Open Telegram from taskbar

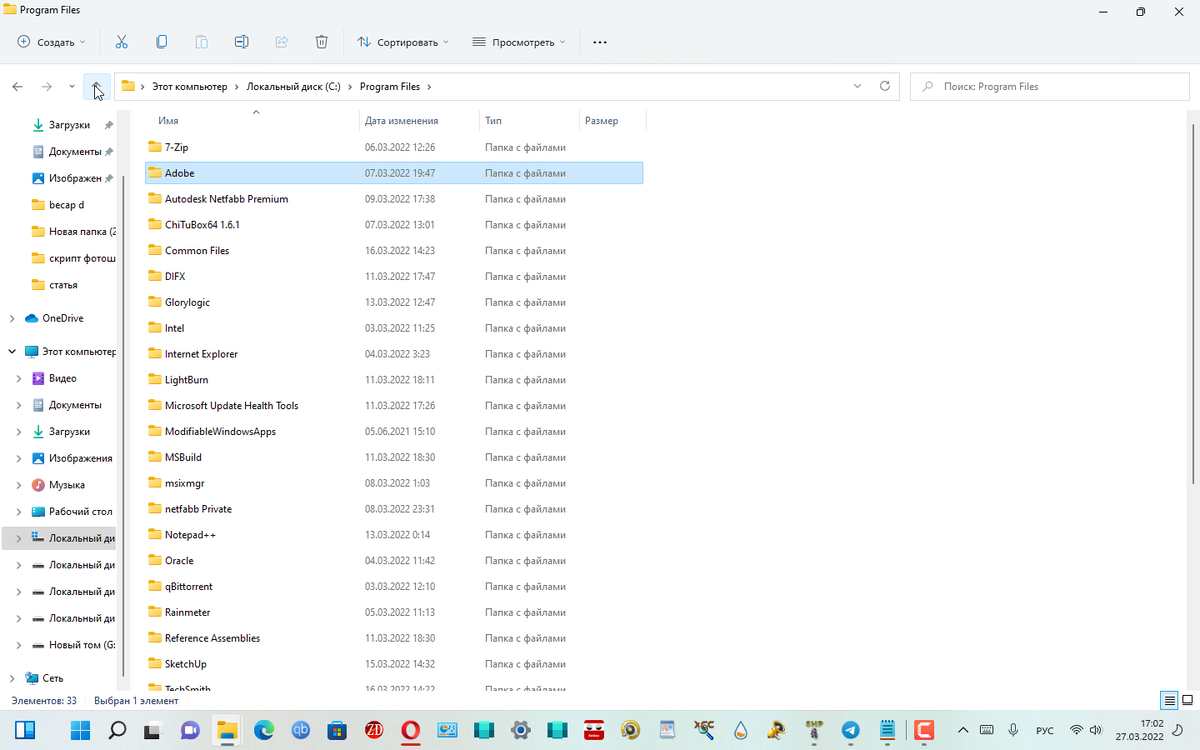click(850, 730)
